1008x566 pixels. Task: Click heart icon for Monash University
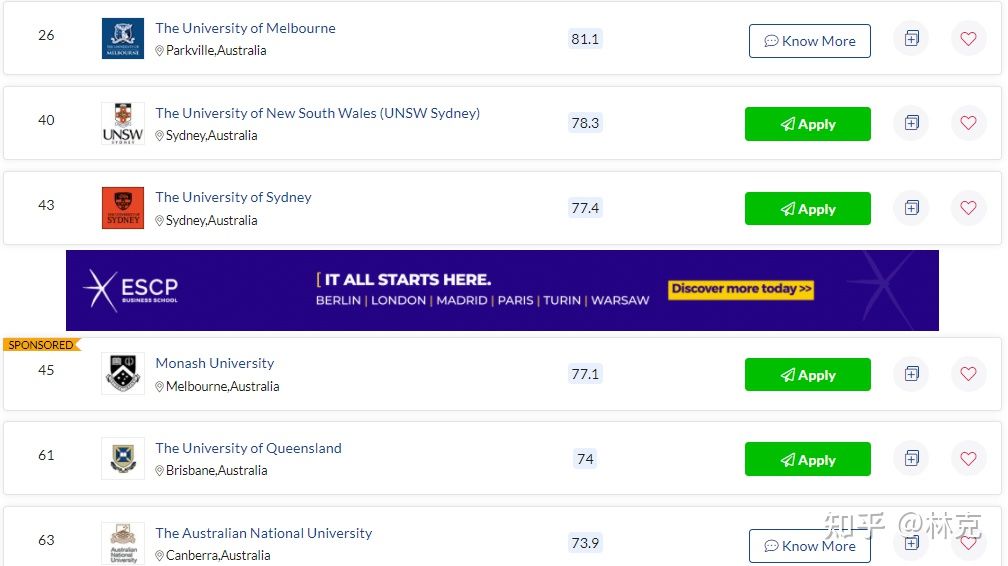(x=968, y=374)
